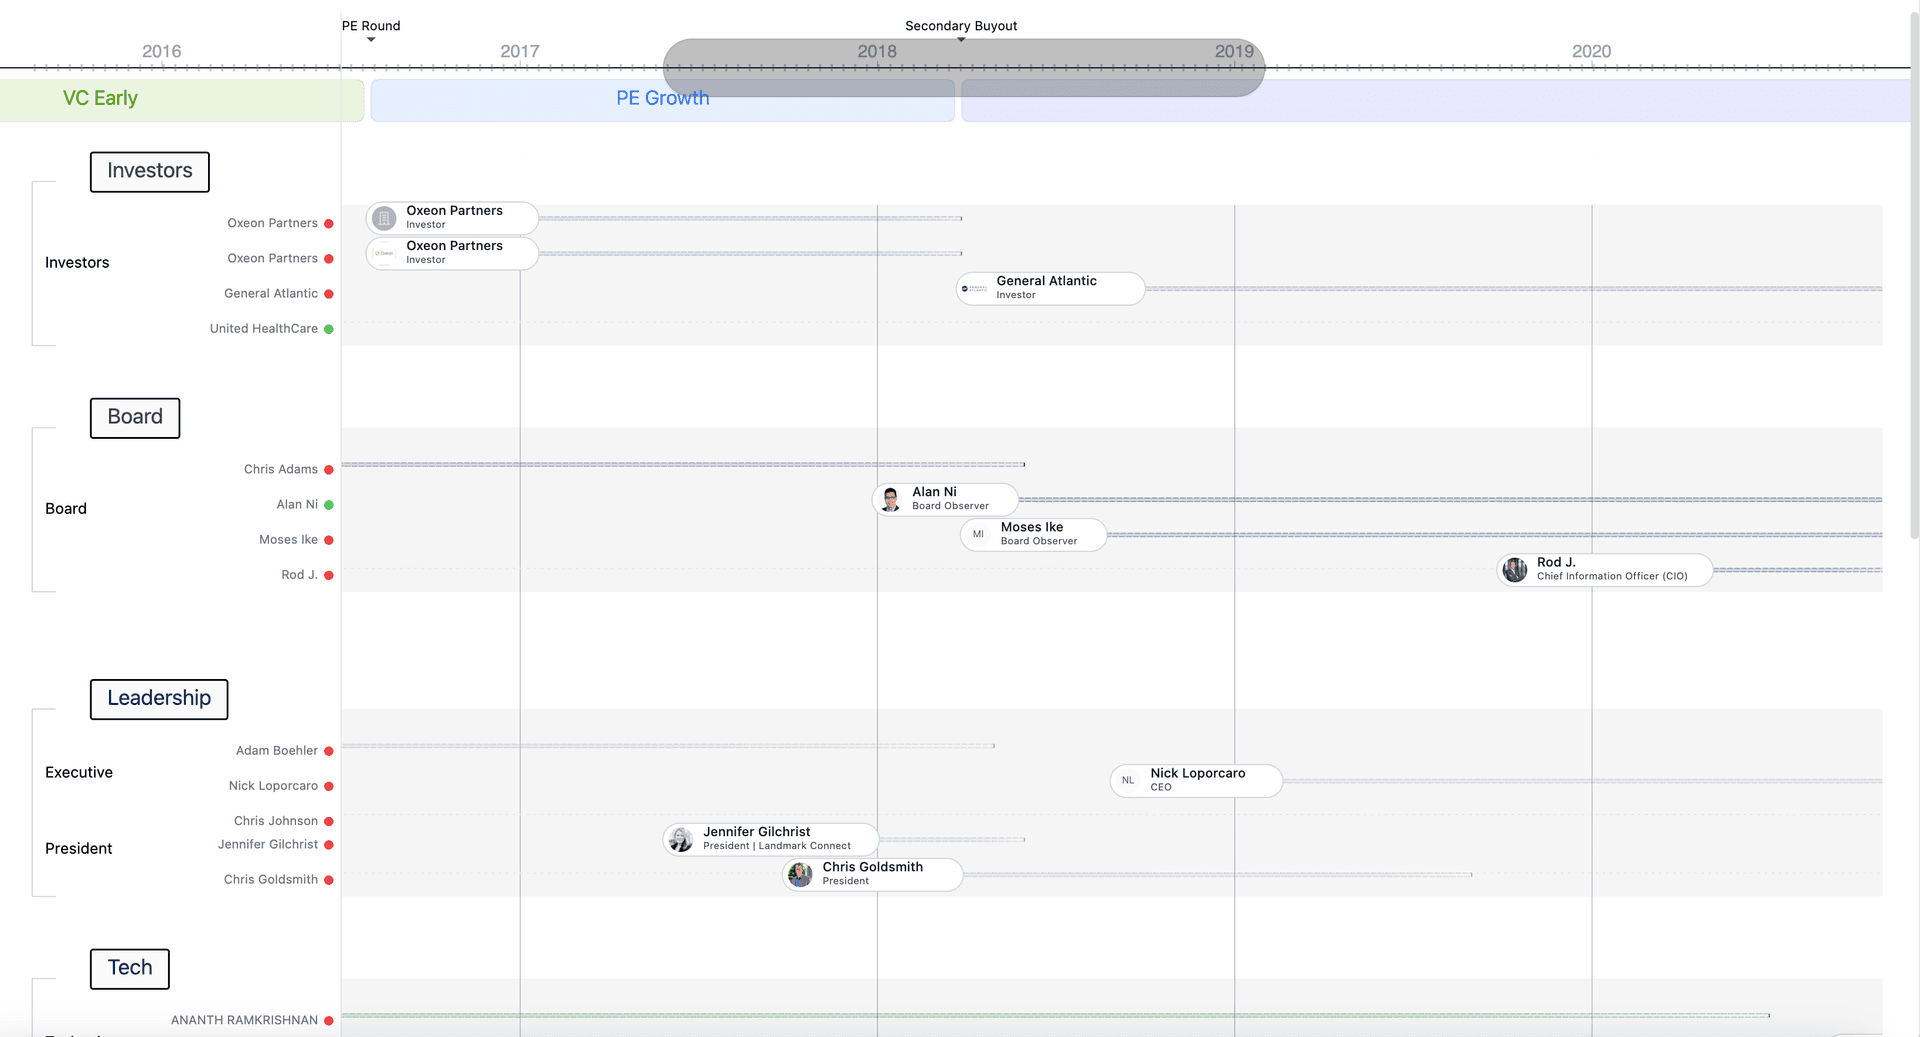Click the President group label

click(x=79, y=849)
